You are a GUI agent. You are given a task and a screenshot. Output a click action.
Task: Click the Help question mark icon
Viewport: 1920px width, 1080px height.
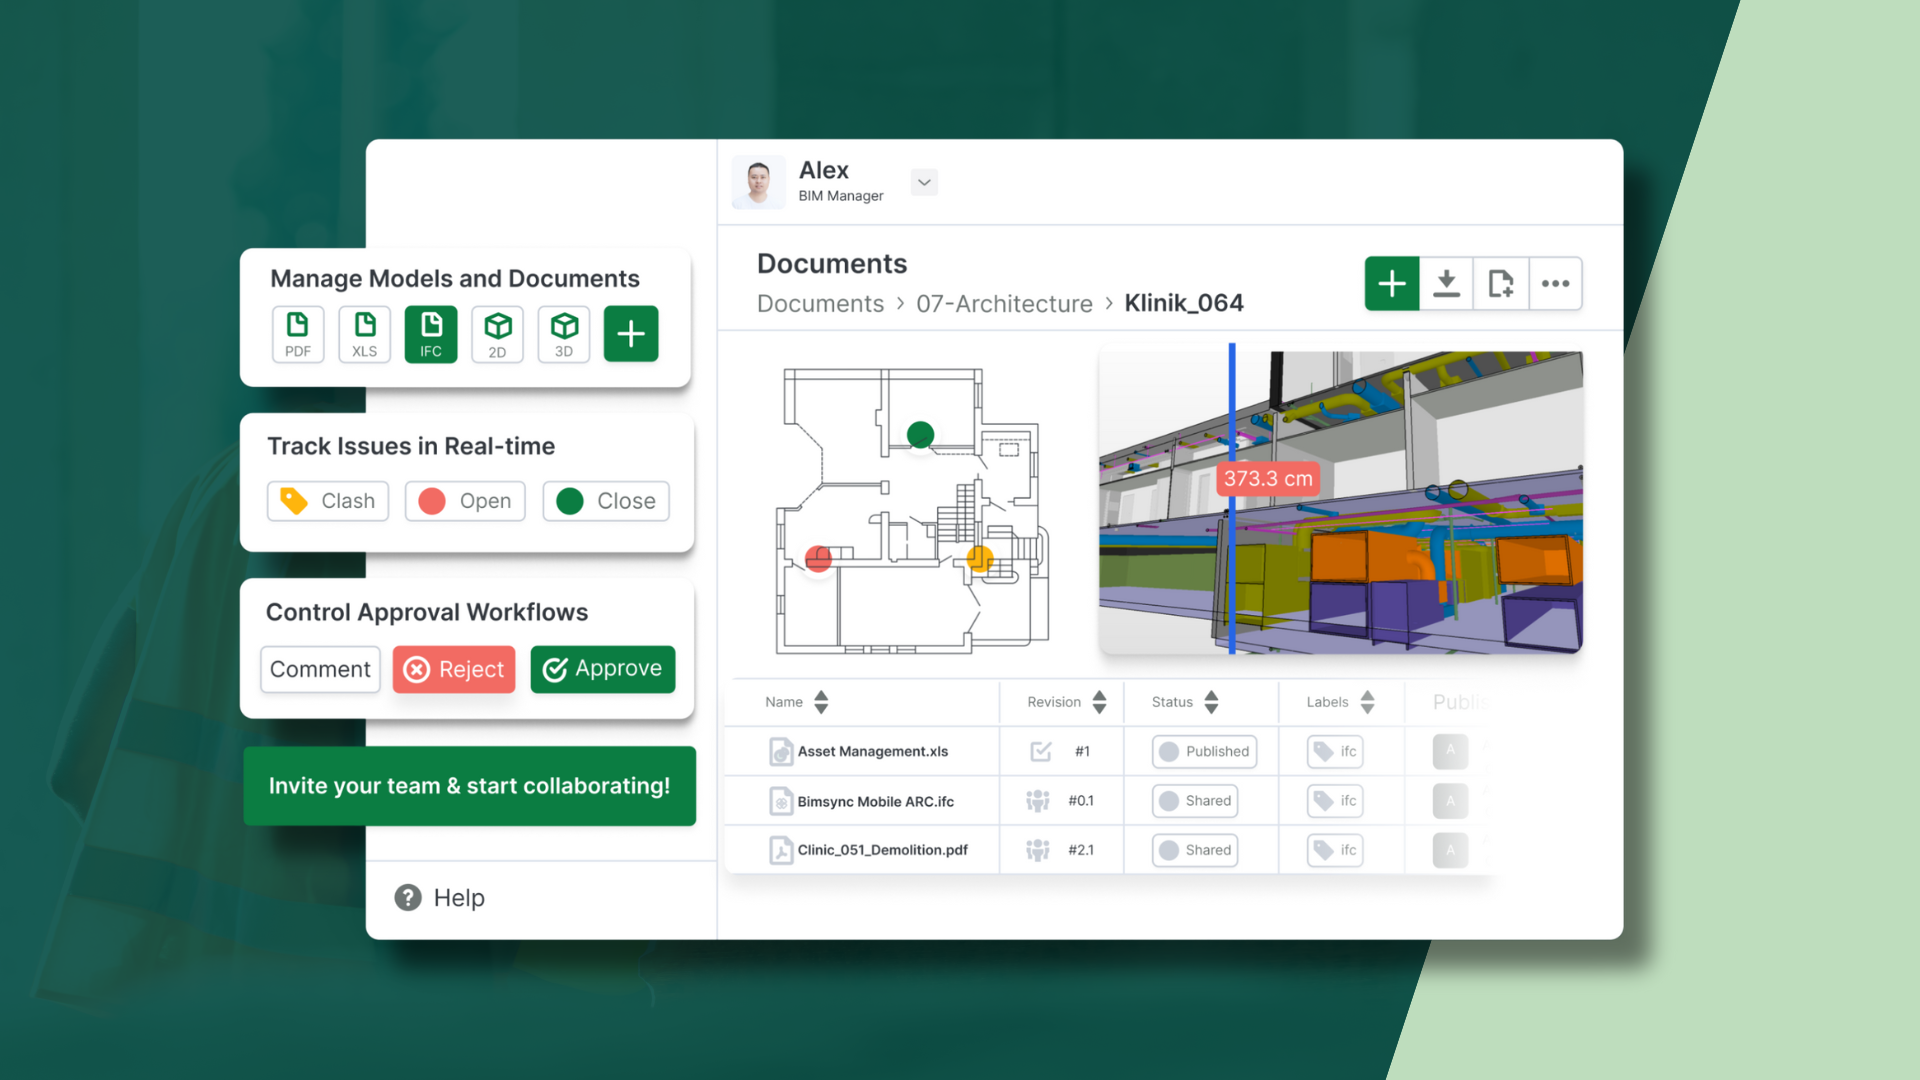[408, 898]
